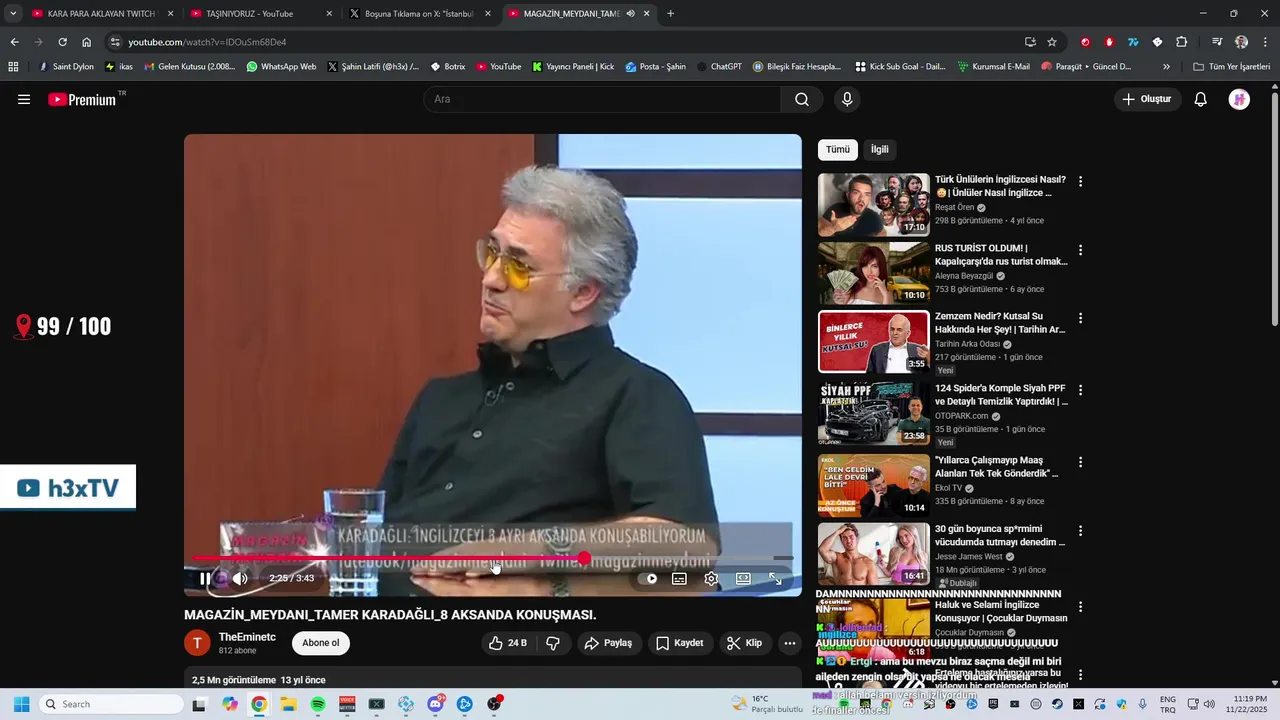The image size is (1280, 720).
Task: Select the Tümü filter chip
Action: [837, 149]
